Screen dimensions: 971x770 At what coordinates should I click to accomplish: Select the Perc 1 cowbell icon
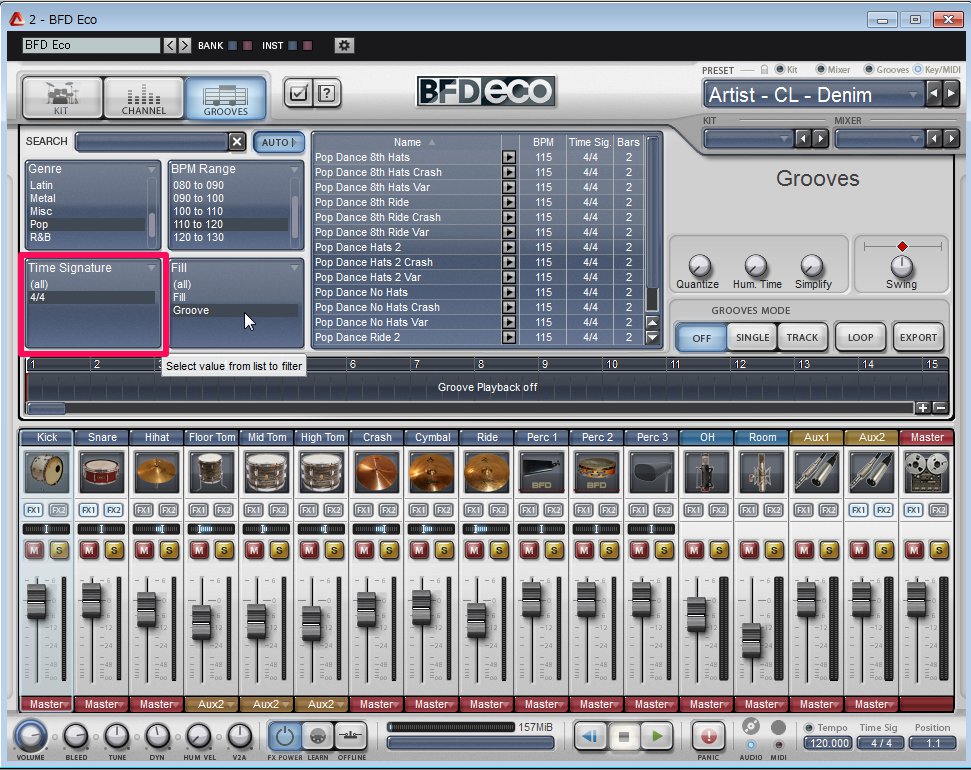click(x=542, y=471)
